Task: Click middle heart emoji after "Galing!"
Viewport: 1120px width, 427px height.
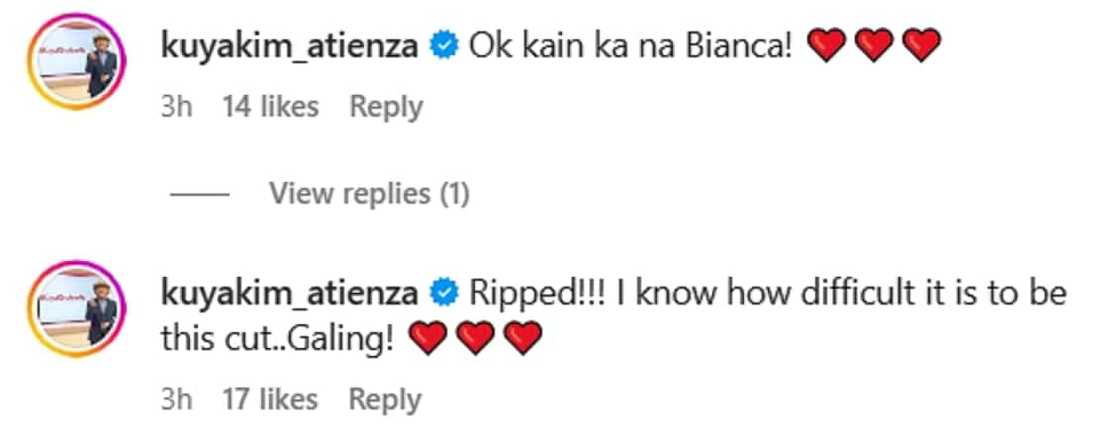Action: [475, 341]
